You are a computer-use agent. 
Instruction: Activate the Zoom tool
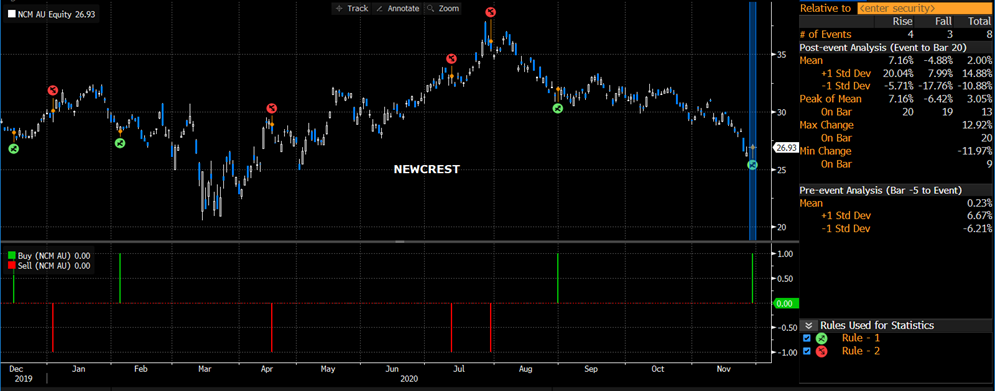443,8
